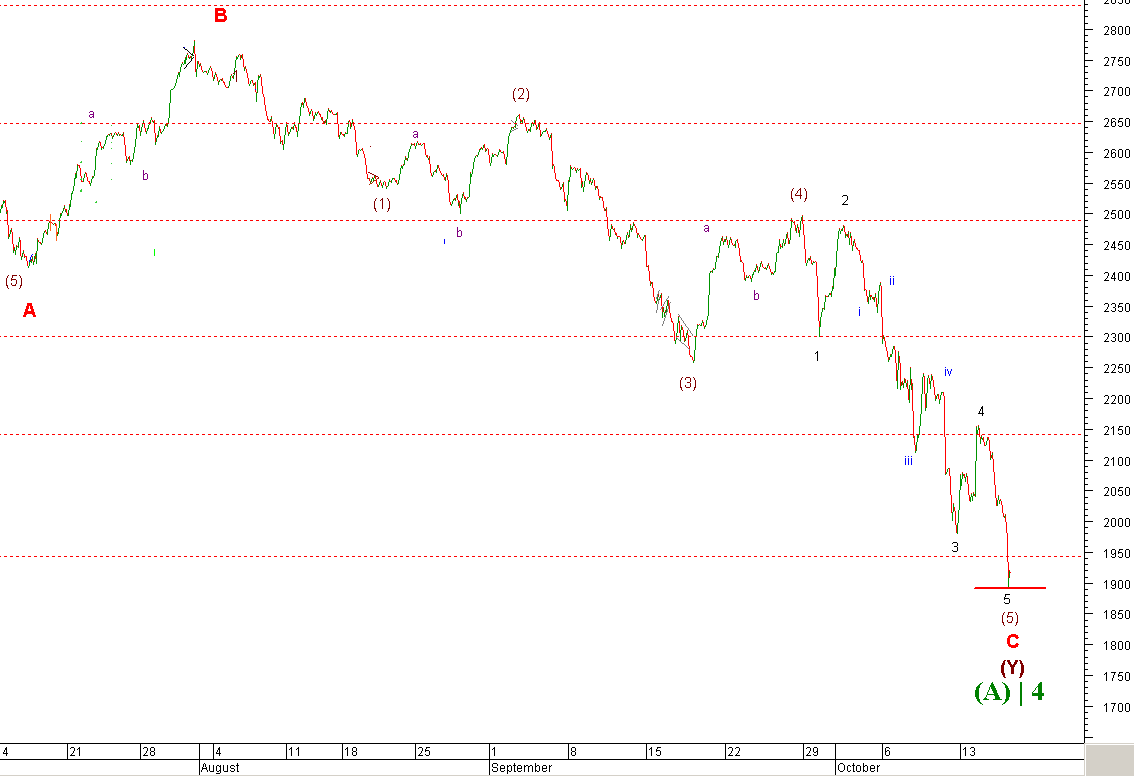Click the (1) wave label

(382, 204)
